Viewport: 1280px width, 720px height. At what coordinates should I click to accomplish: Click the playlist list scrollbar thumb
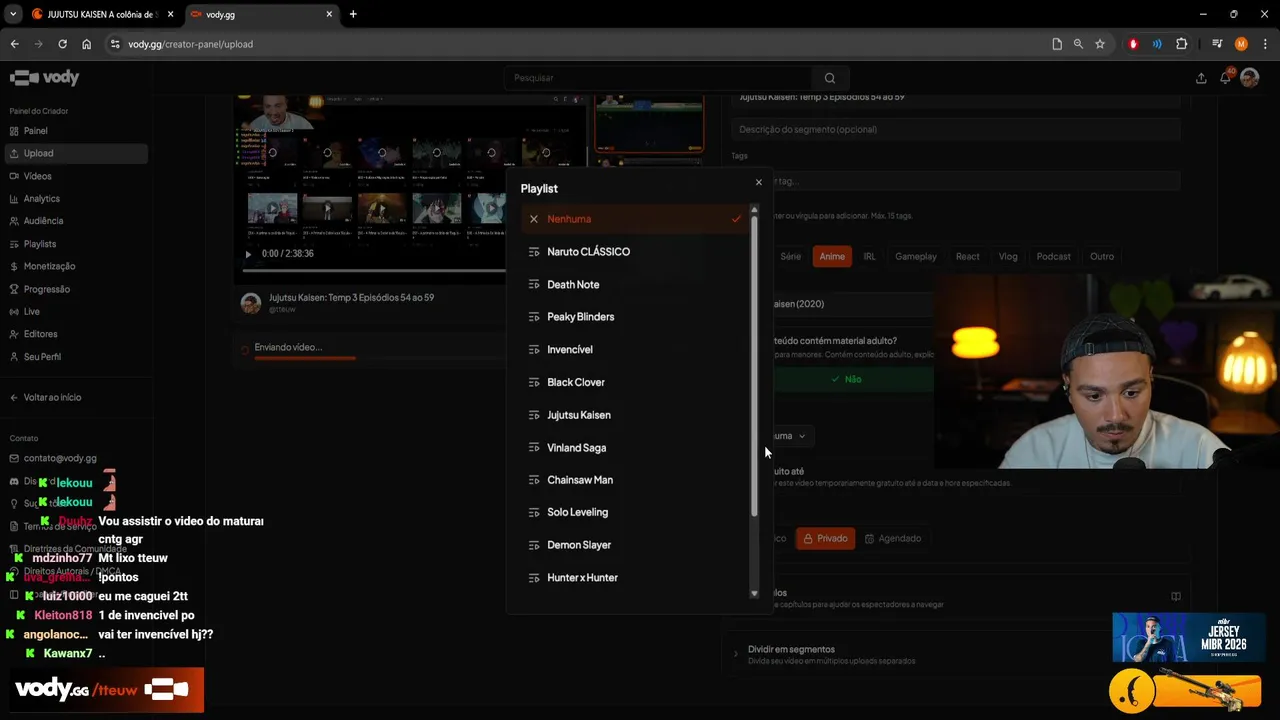[x=754, y=365]
